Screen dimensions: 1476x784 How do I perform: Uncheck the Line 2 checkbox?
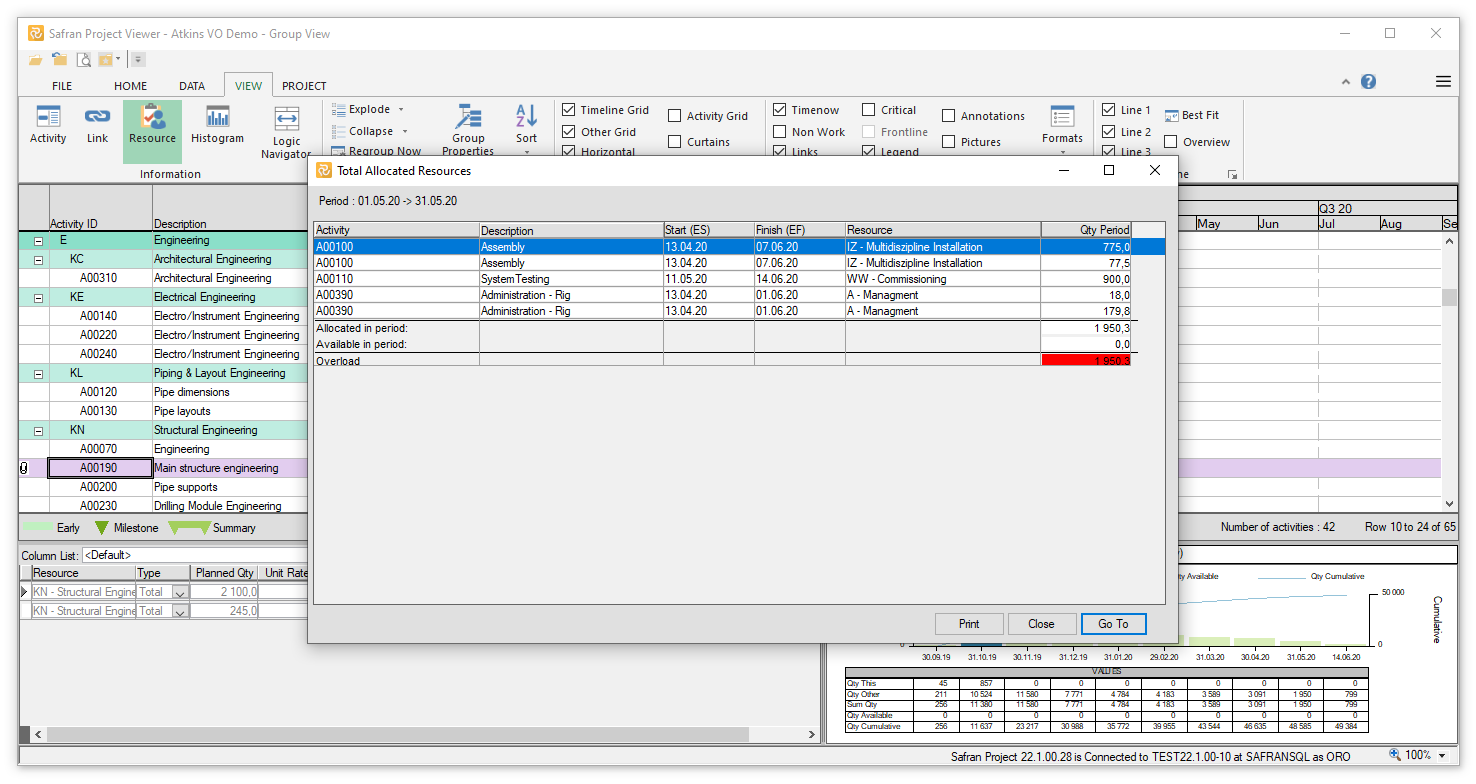pyautogui.click(x=1108, y=132)
